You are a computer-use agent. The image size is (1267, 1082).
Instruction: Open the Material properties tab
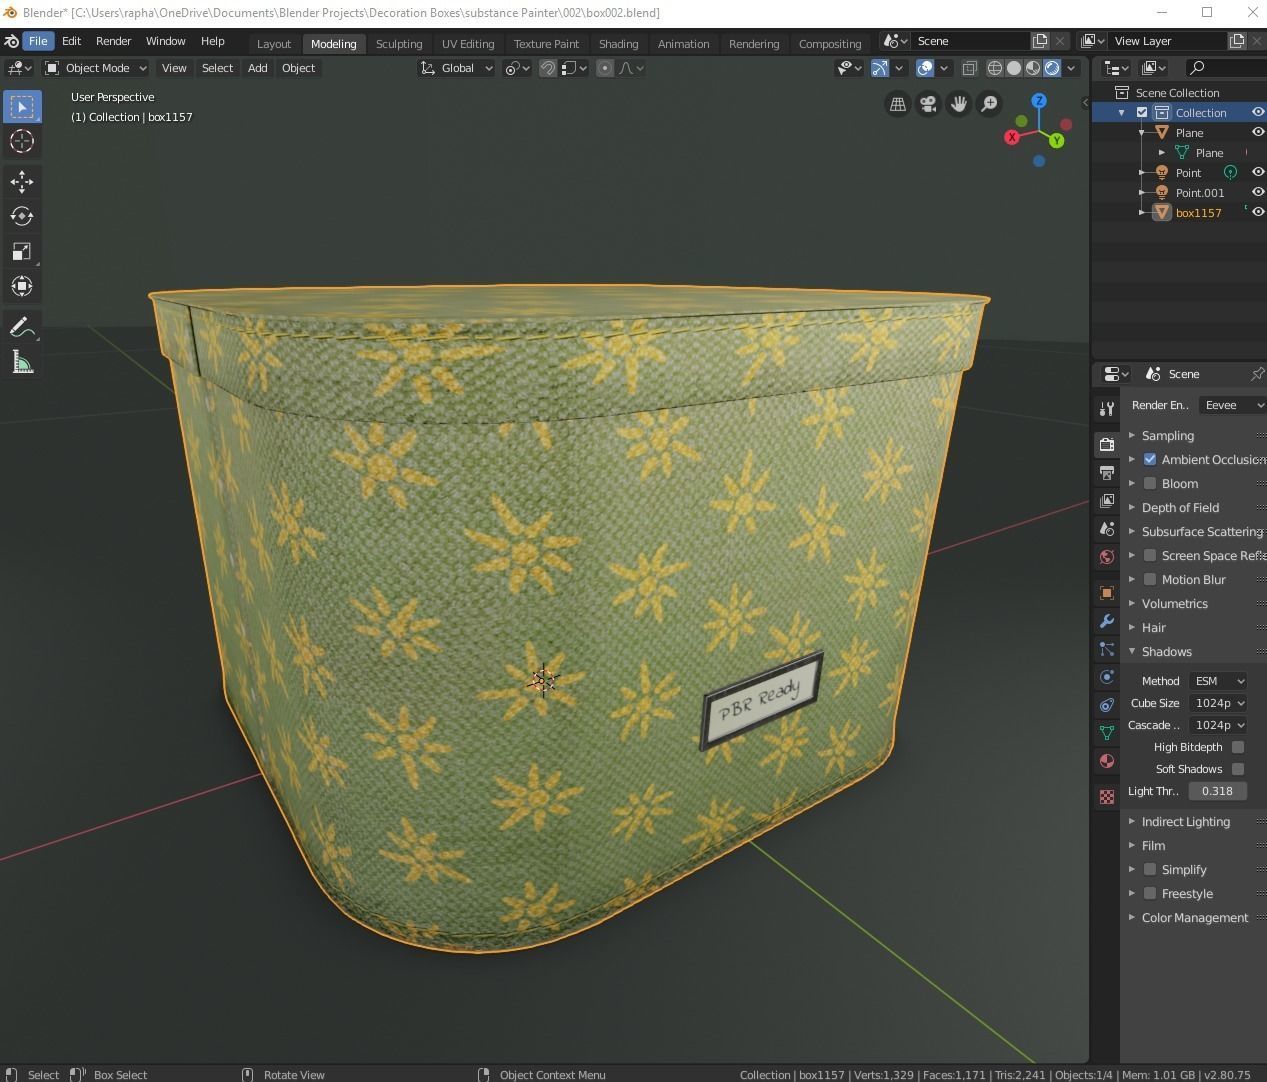coord(1106,761)
